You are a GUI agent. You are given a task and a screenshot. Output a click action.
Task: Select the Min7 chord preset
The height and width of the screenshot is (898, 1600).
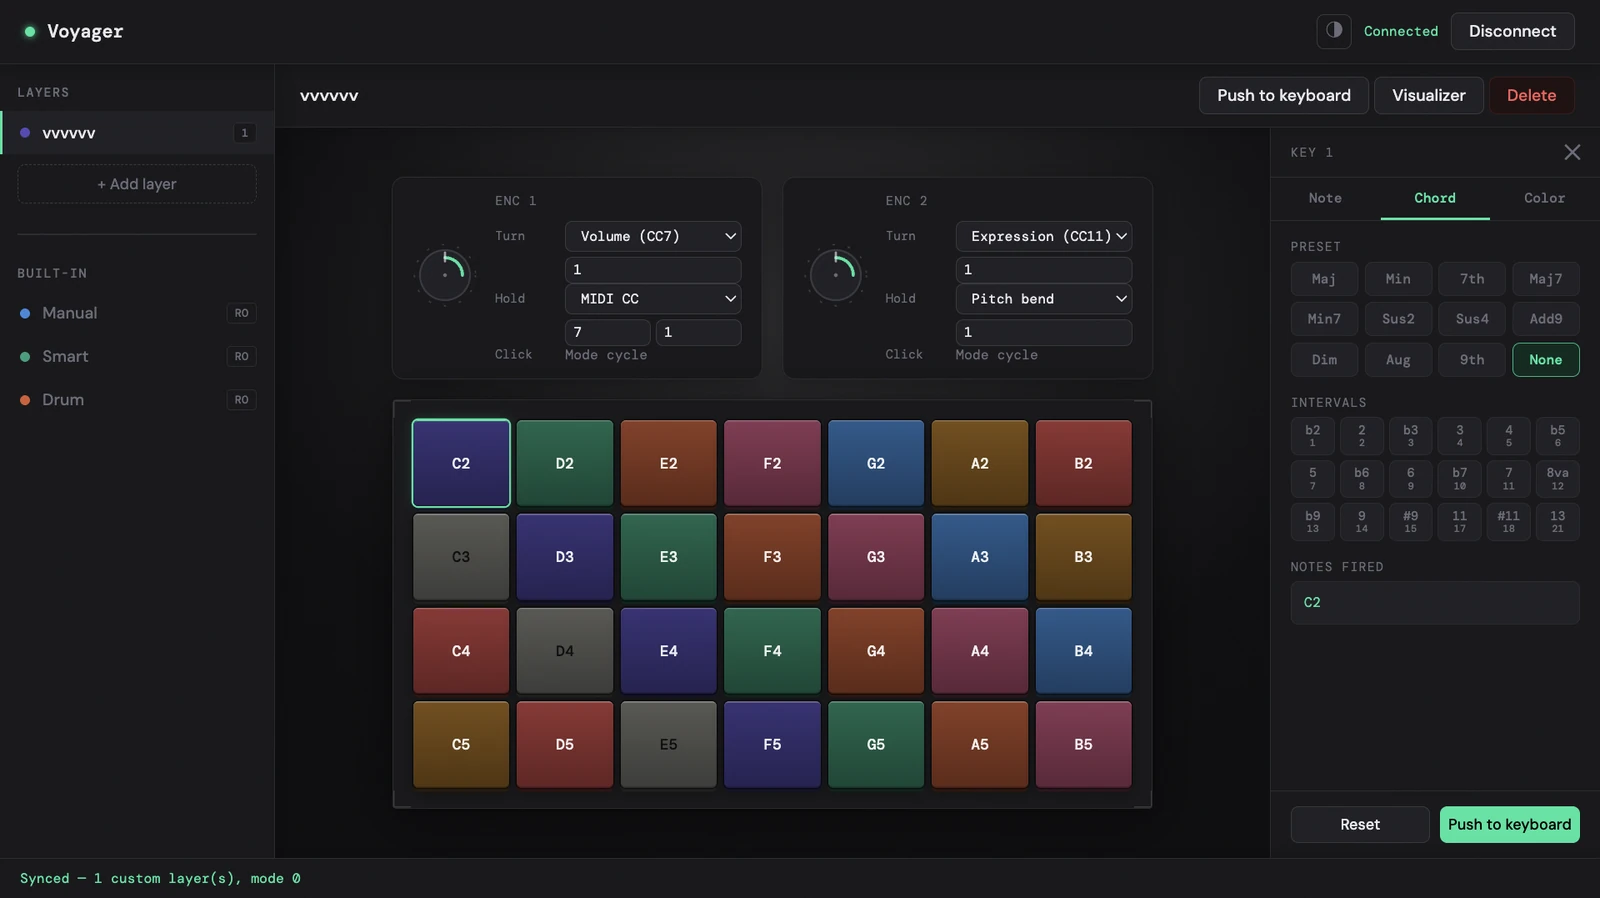[x=1324, y=319]
